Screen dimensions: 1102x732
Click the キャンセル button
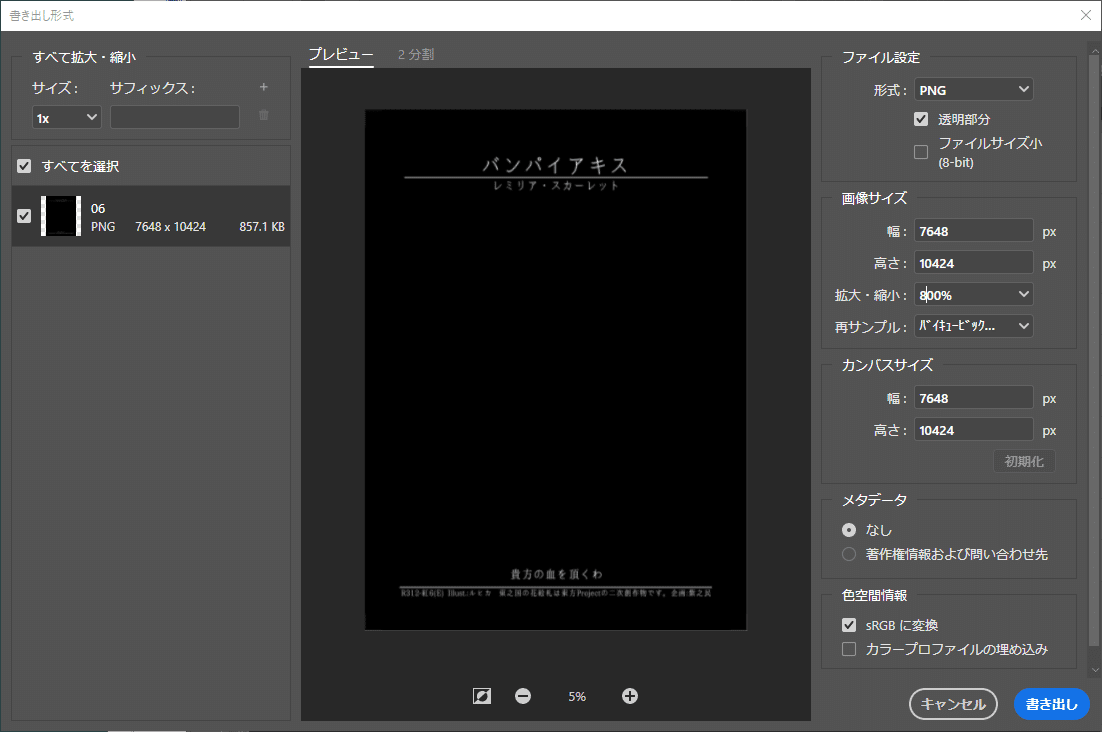point(953,704)
